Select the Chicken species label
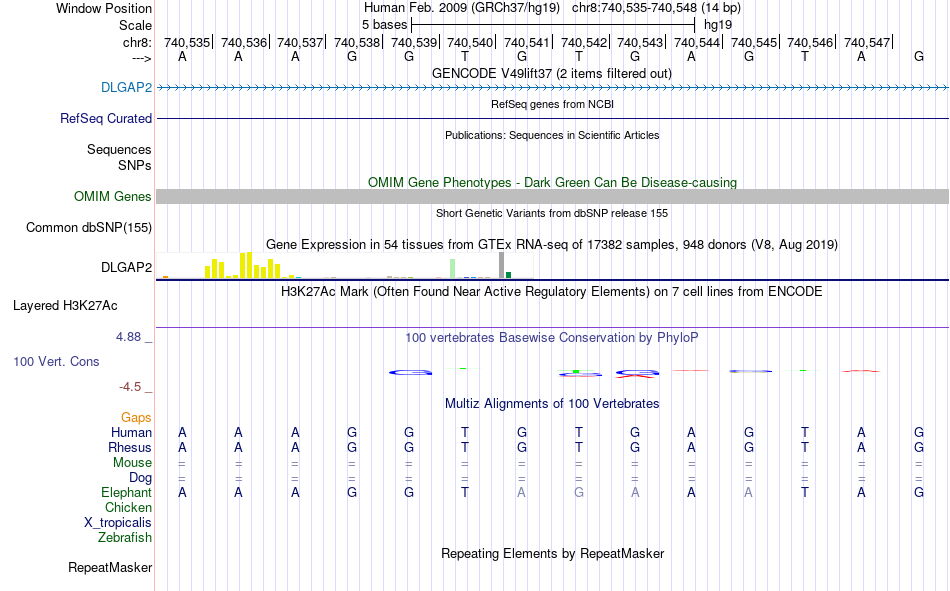950x591 pixels. [128, 507]
